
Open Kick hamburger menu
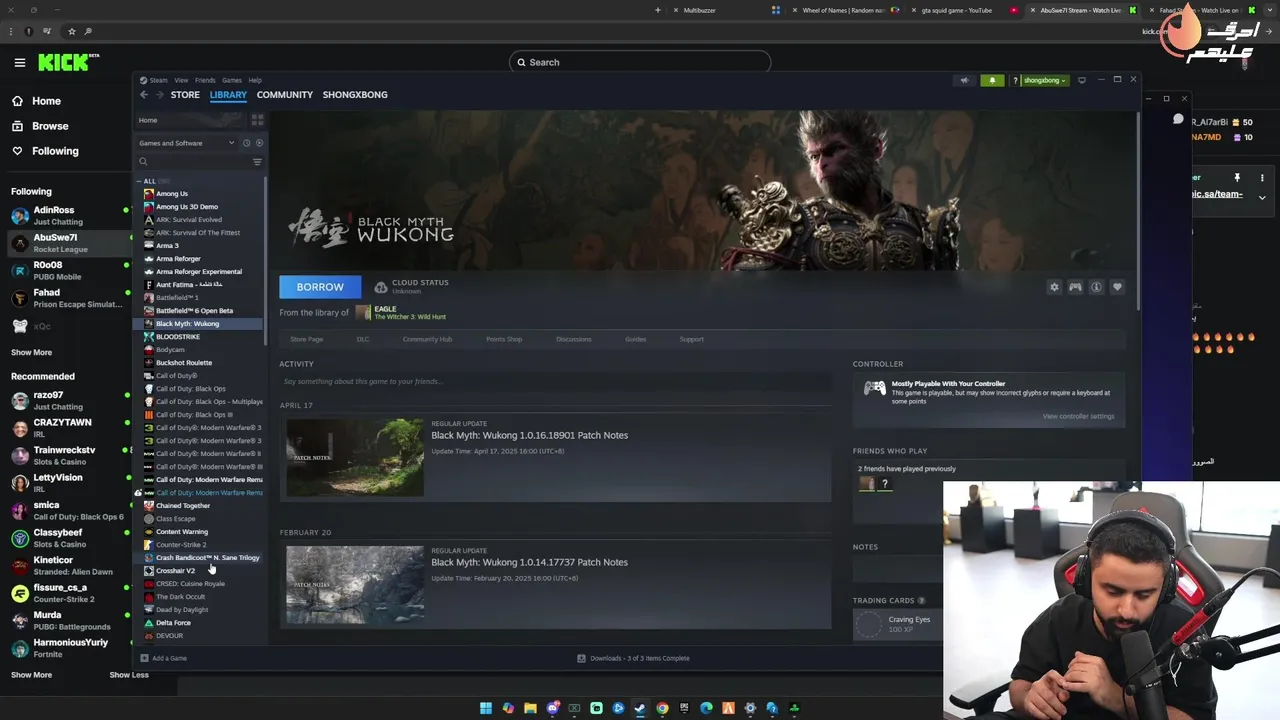19,62
